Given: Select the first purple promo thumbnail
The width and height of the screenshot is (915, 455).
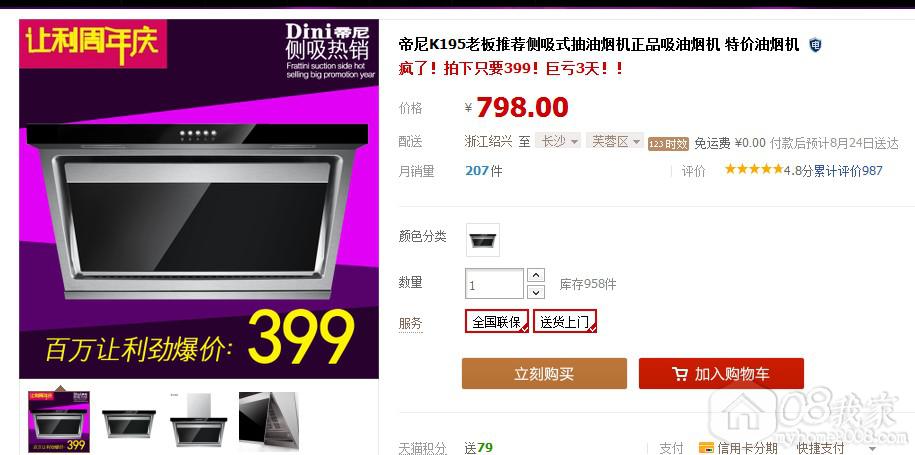Looking at the screenshot, I should point(59,421).
